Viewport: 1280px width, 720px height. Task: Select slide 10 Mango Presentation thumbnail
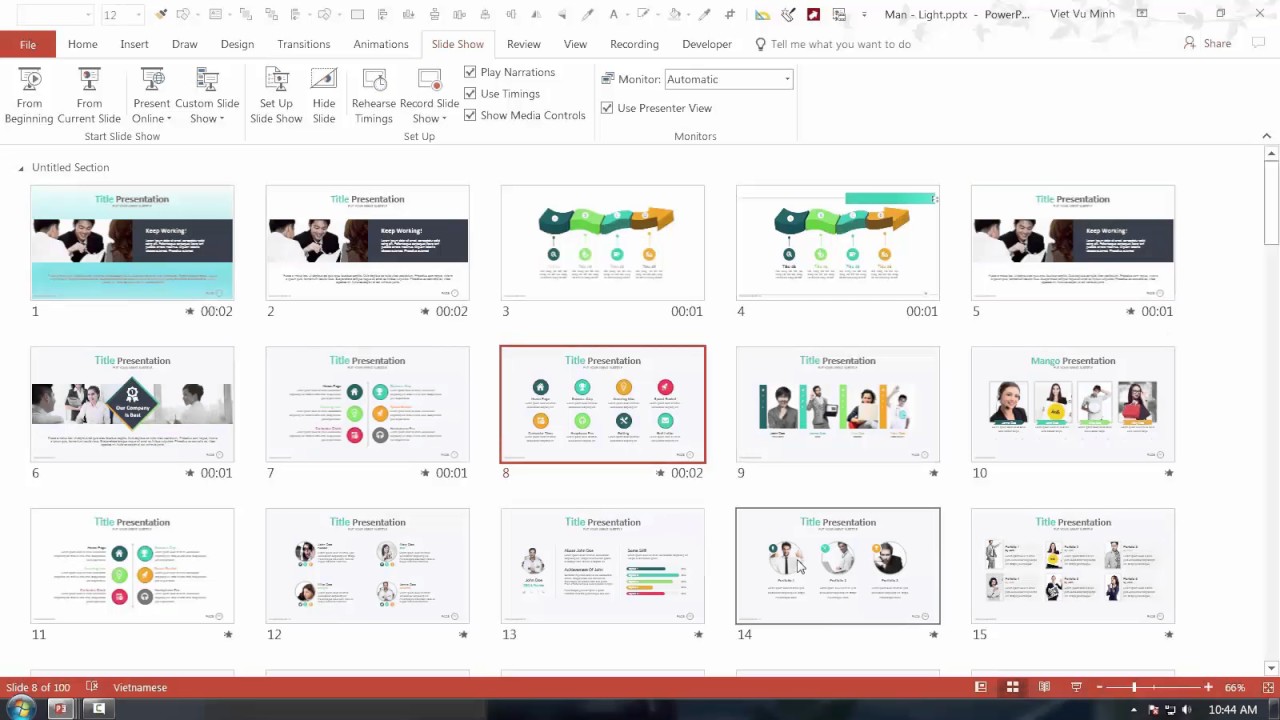1073,404
